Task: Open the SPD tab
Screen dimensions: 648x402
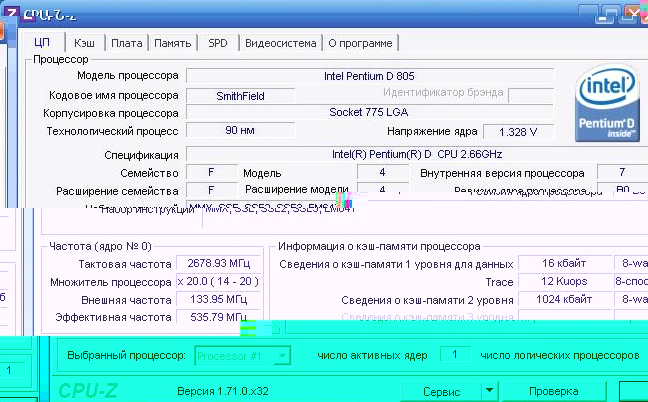Action: (x=218, y=43)
